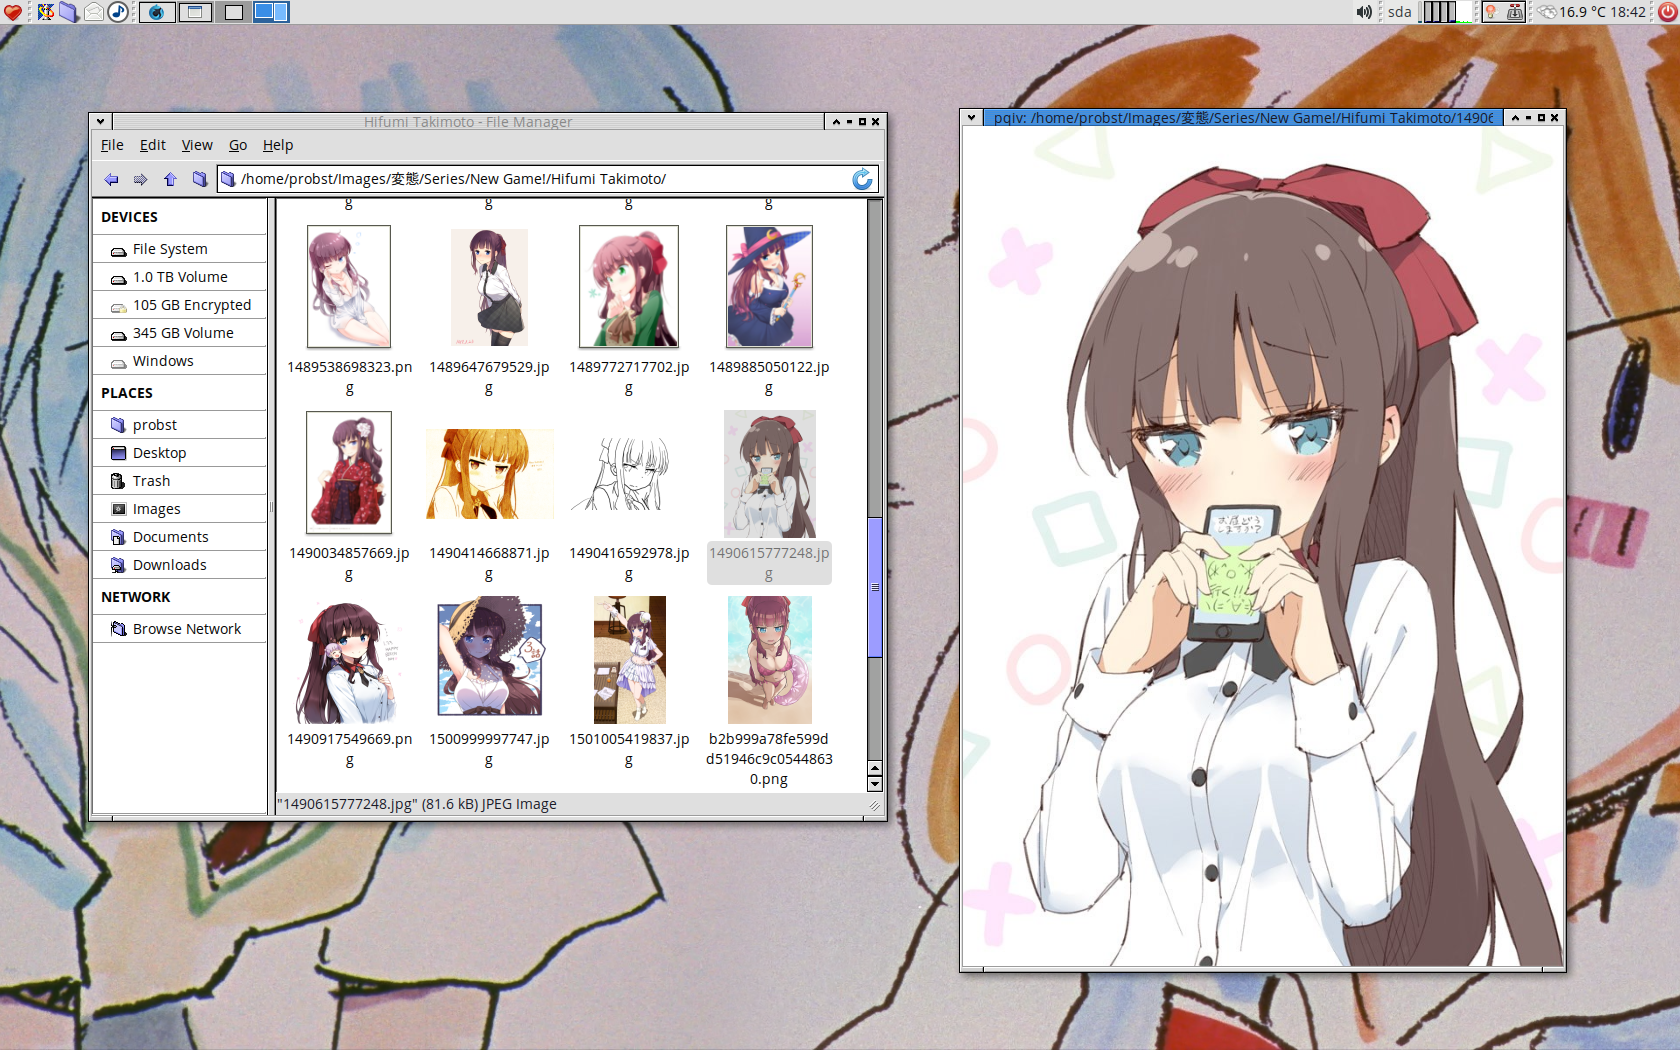
Task: Select red kimono thumbnail 1490034857669.jpg
Action: click(349, 472)
